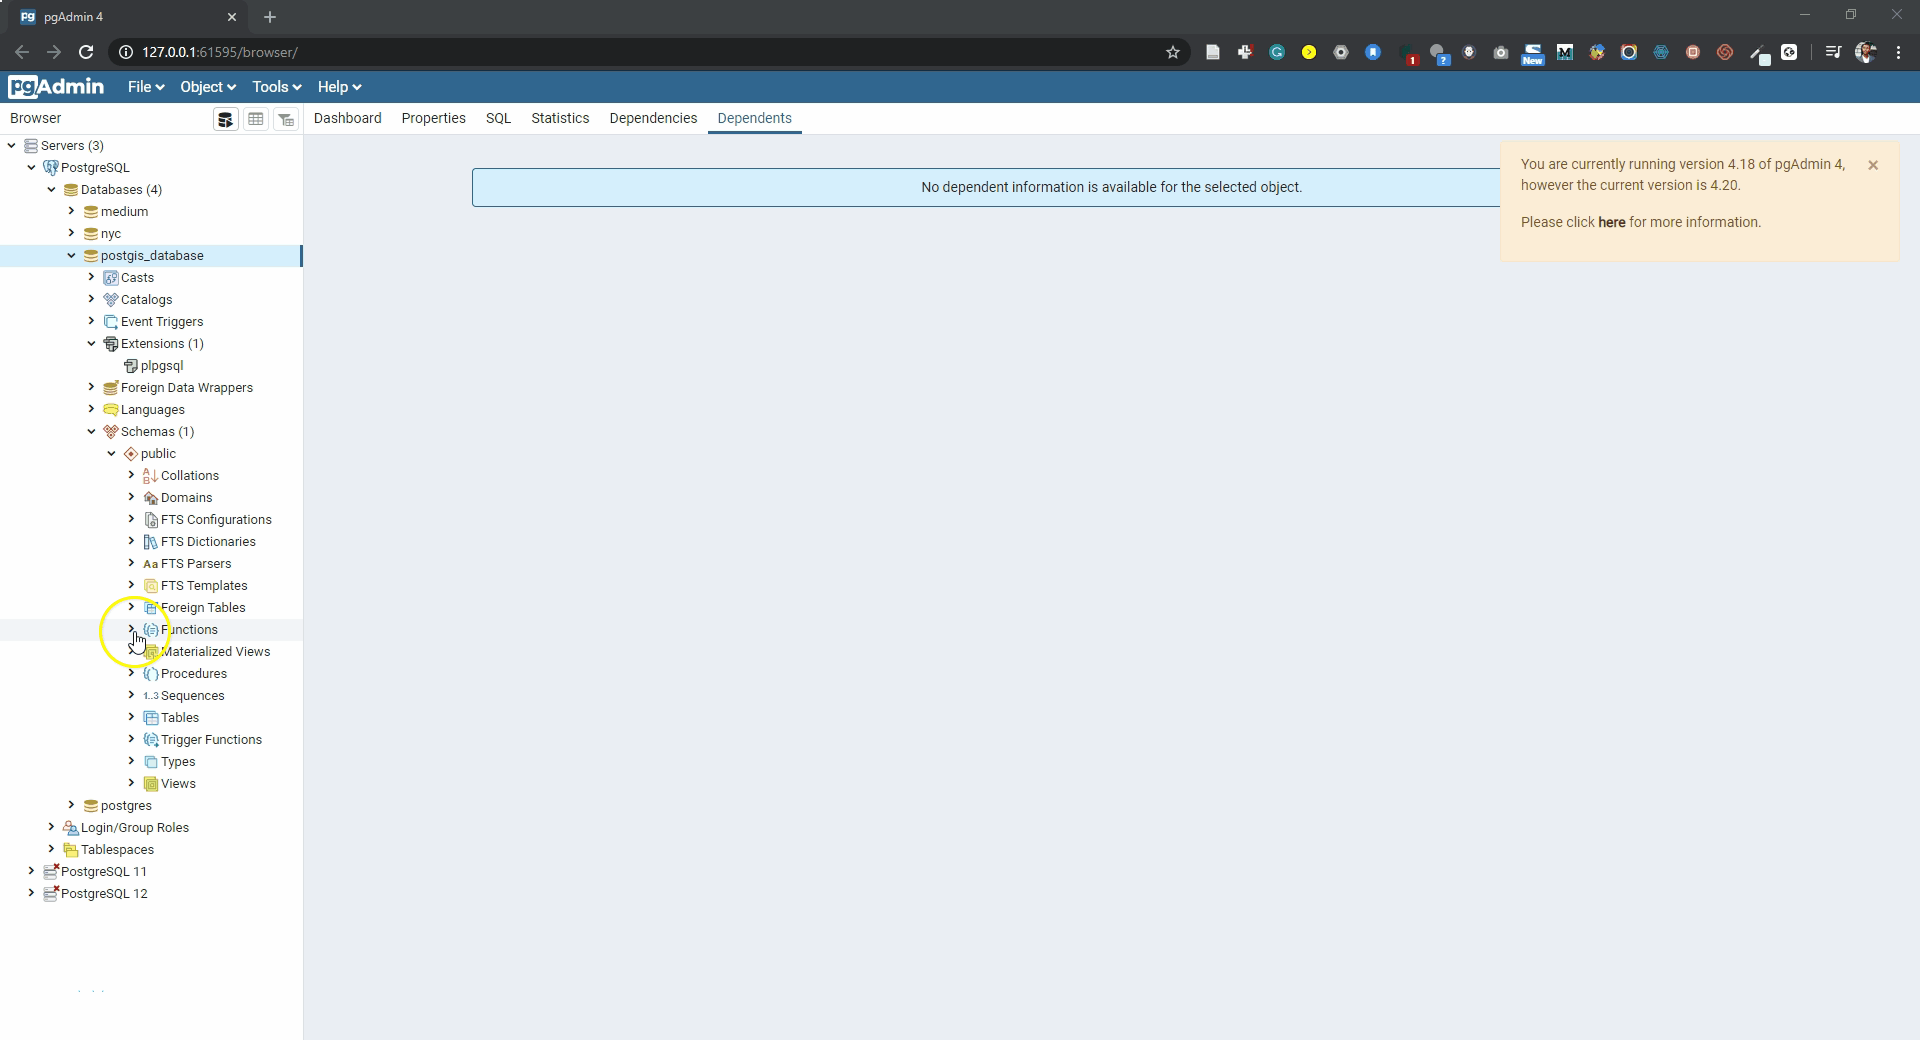Click the disconnected PostgreSQL 11 server icon
1920x1040 pixels.
(x=51, y=872)
